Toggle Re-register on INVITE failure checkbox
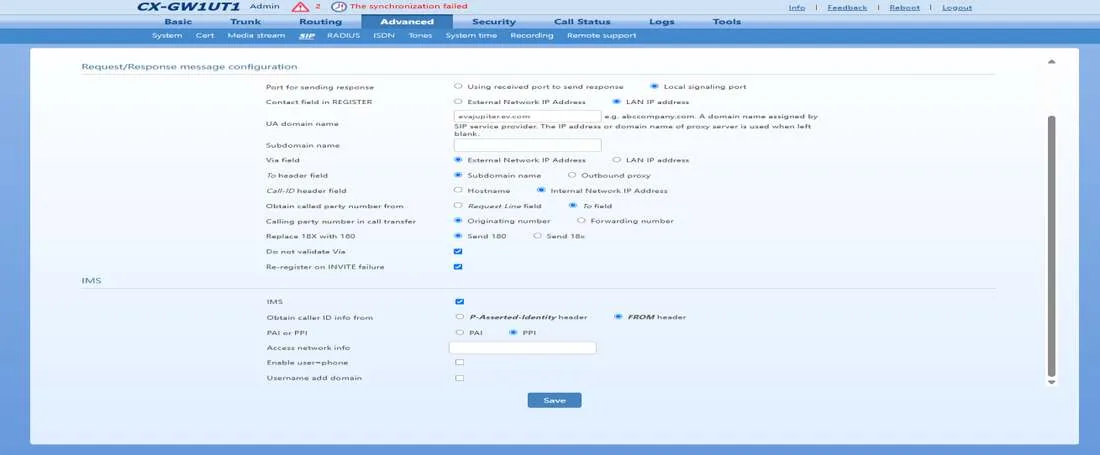Screen dimensions: 1100x455 coord(458,266)
